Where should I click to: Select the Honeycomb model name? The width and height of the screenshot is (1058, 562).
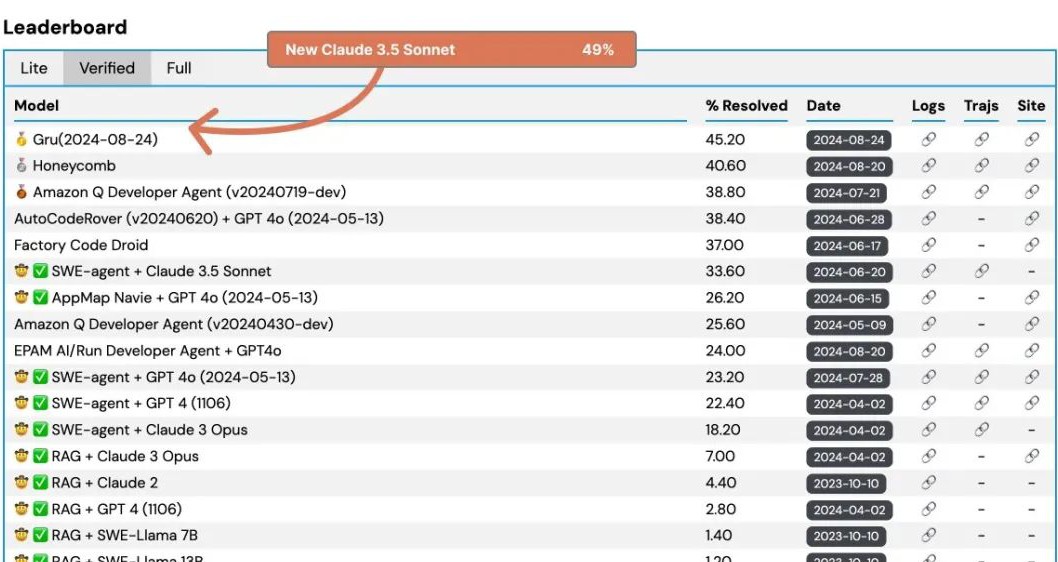74,166
